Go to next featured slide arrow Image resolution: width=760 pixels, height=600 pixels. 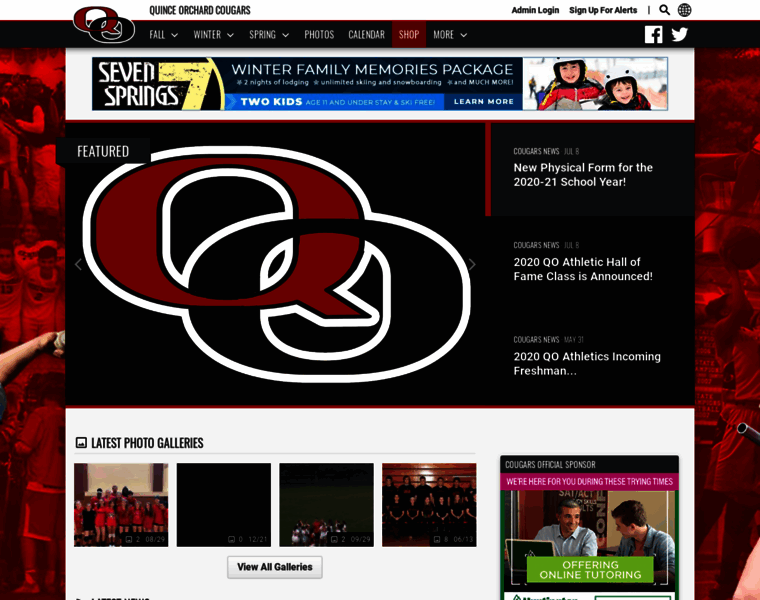(x=472, y=264)
